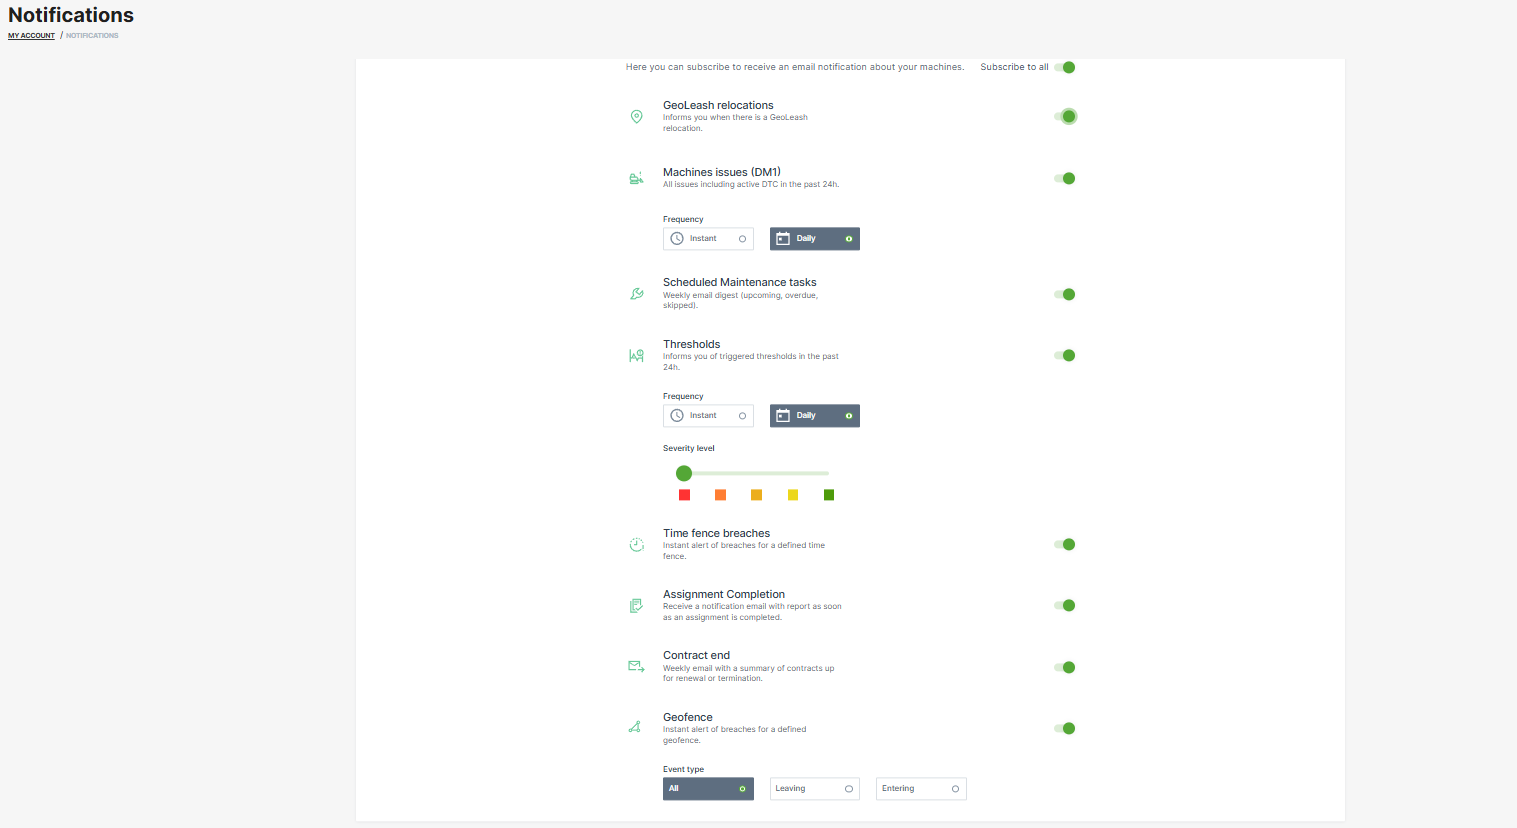The height and width of the screenshot is (828, 1517).
Task: Select All event type for Geofence
Action: coord(708,789)
